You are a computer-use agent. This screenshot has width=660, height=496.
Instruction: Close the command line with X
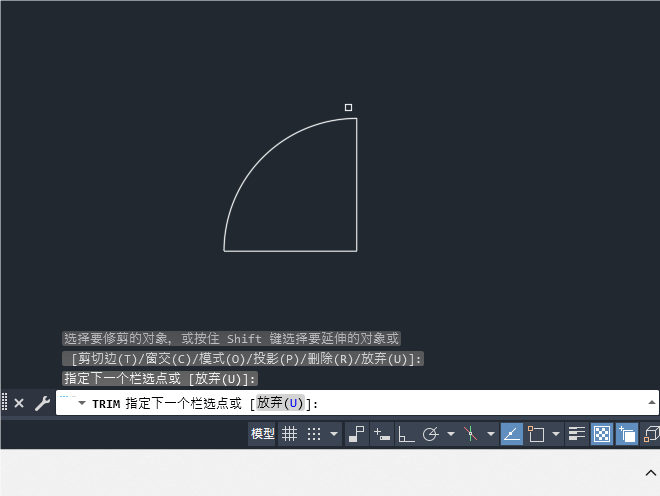(x=19, y=403)
